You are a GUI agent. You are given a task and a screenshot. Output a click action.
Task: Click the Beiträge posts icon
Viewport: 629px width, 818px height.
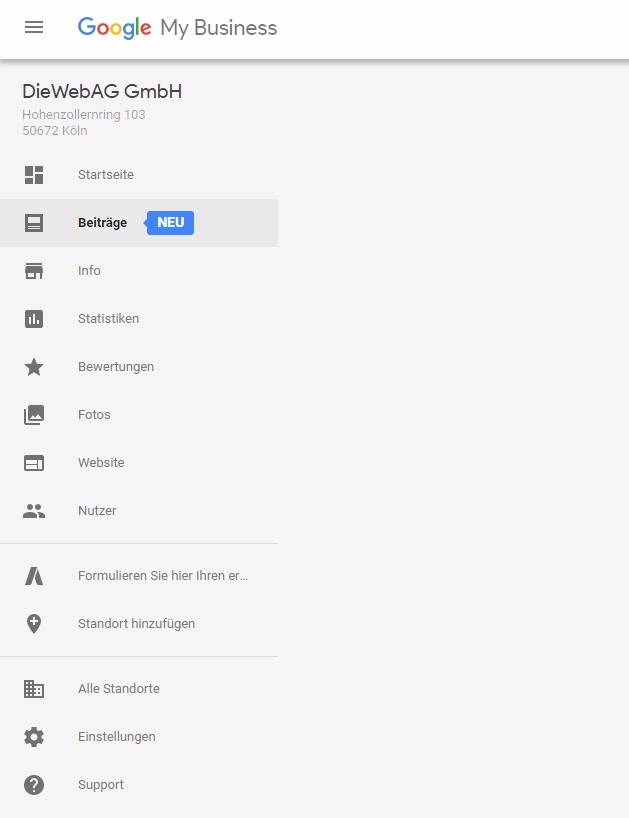(x=34, y=223)
